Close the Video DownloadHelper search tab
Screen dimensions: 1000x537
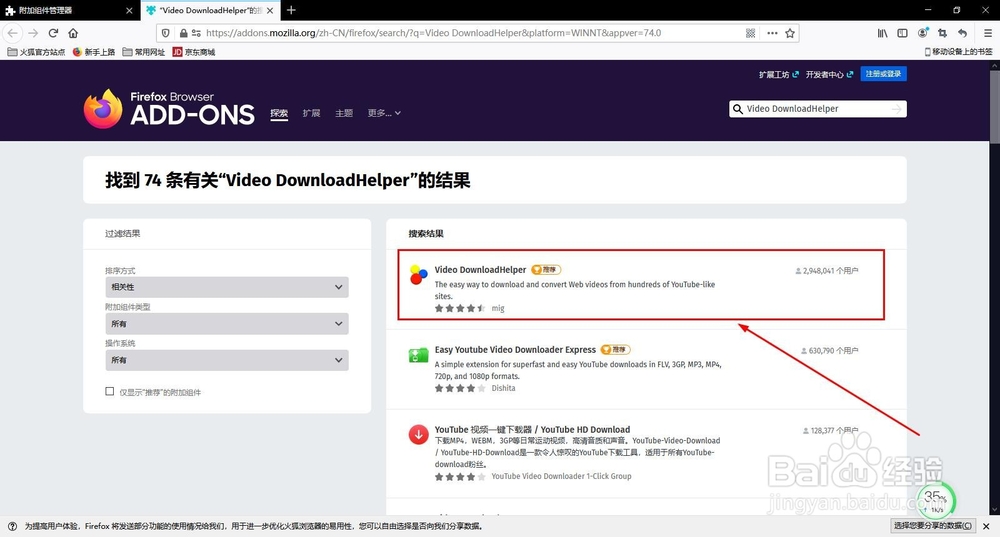pyautogui.click(x=270, y=10)
